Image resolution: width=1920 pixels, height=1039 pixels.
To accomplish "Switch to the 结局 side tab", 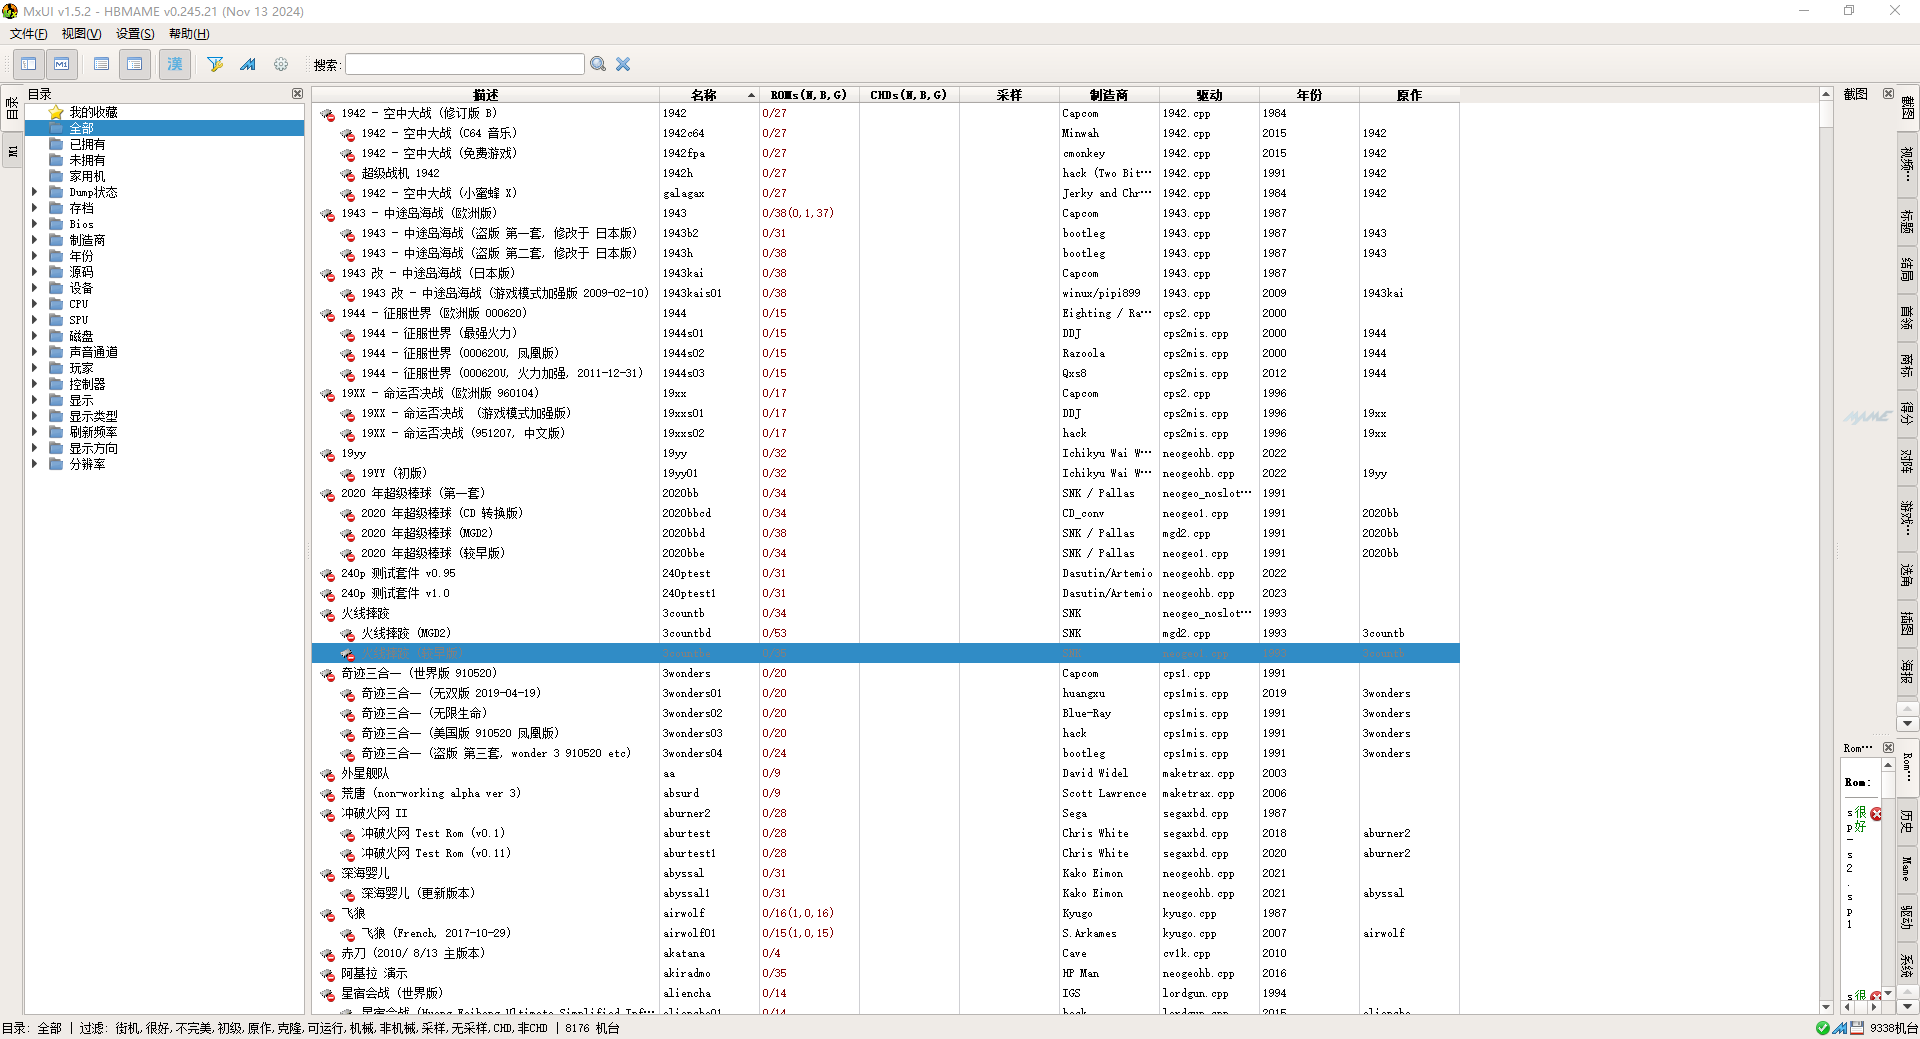I will (1907, 269).
